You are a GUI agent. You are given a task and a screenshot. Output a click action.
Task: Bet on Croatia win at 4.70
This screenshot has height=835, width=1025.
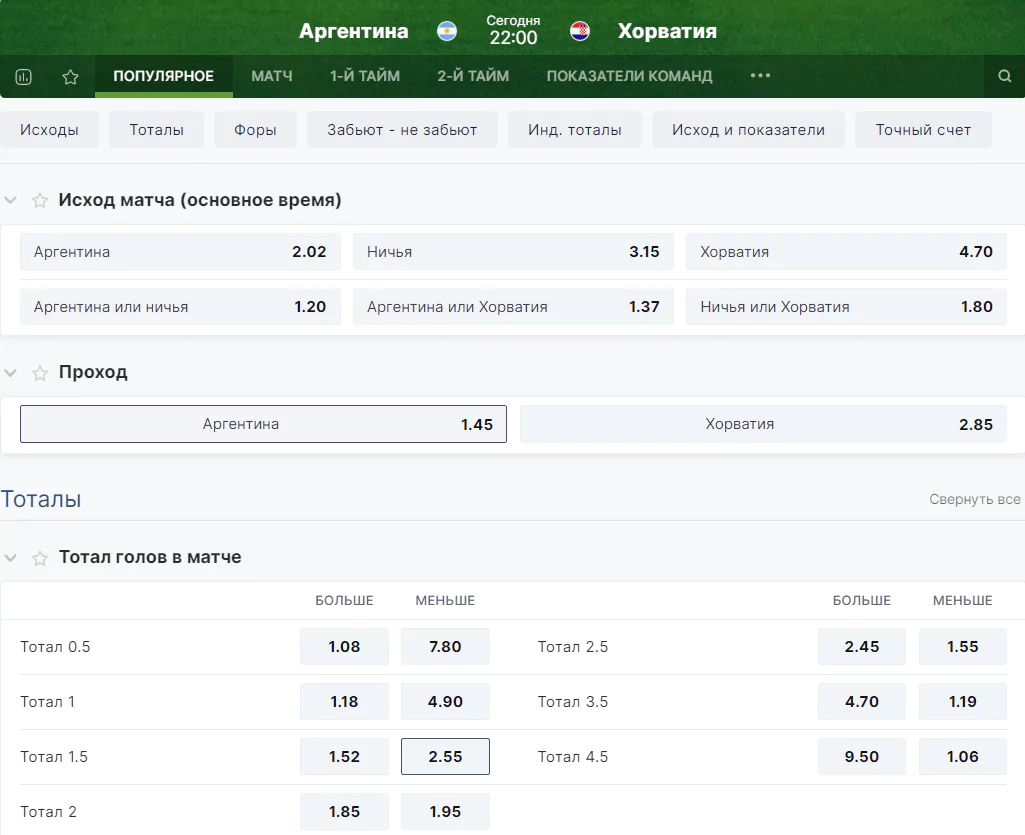pos(847,252)
